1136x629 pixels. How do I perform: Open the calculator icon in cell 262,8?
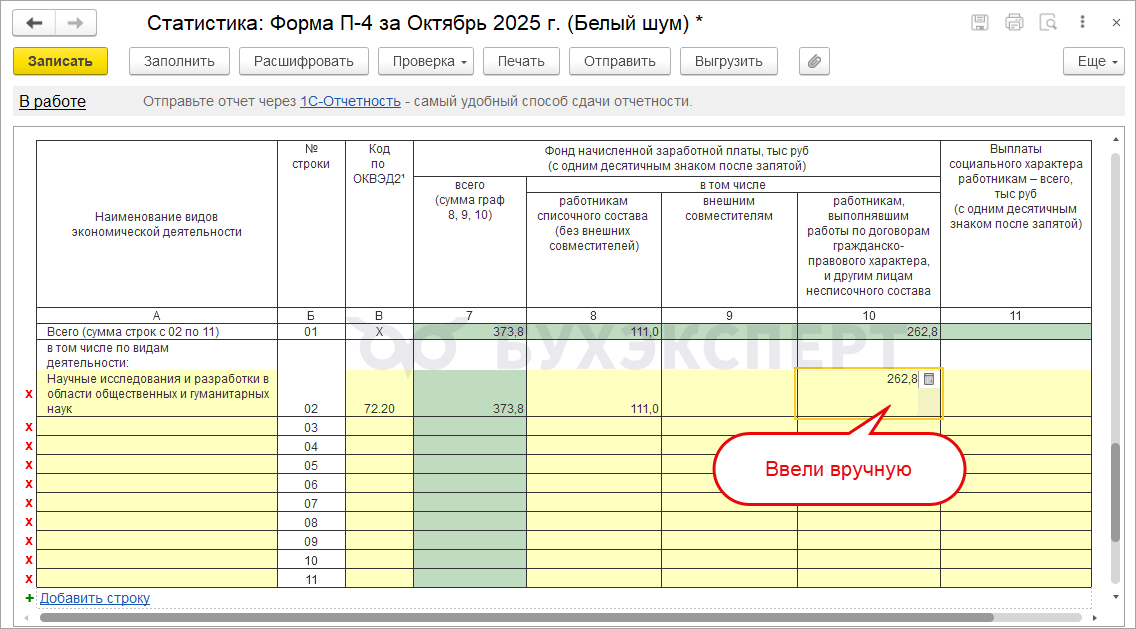929,379
